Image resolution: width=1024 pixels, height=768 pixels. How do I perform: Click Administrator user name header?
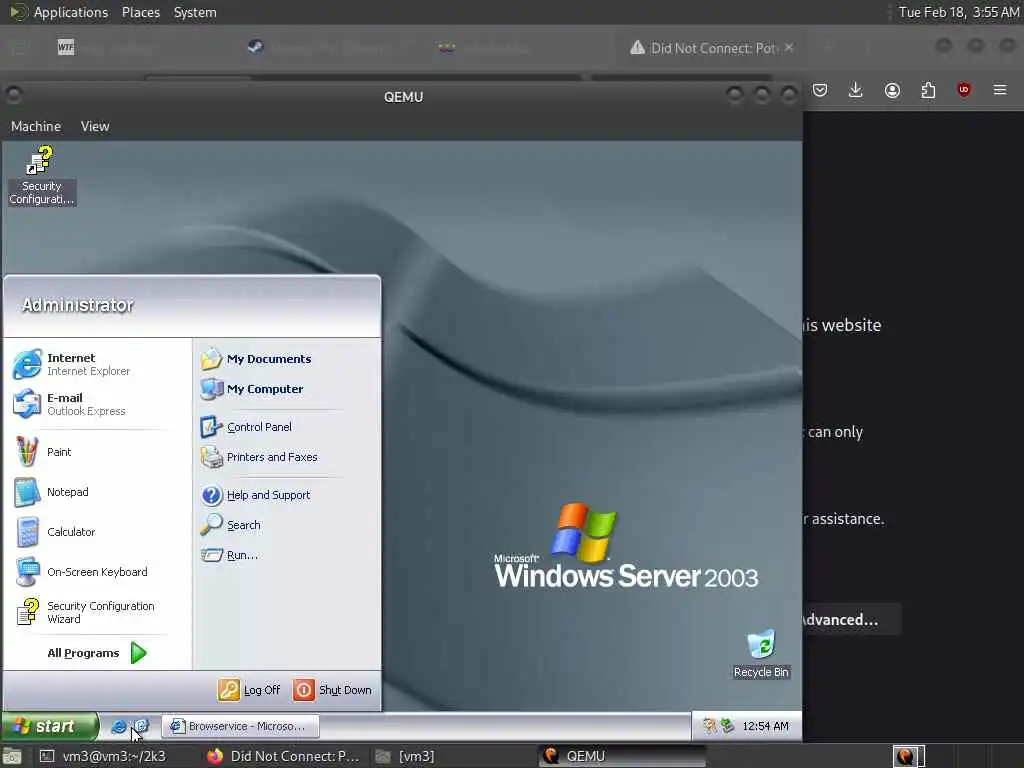point(78,305)
